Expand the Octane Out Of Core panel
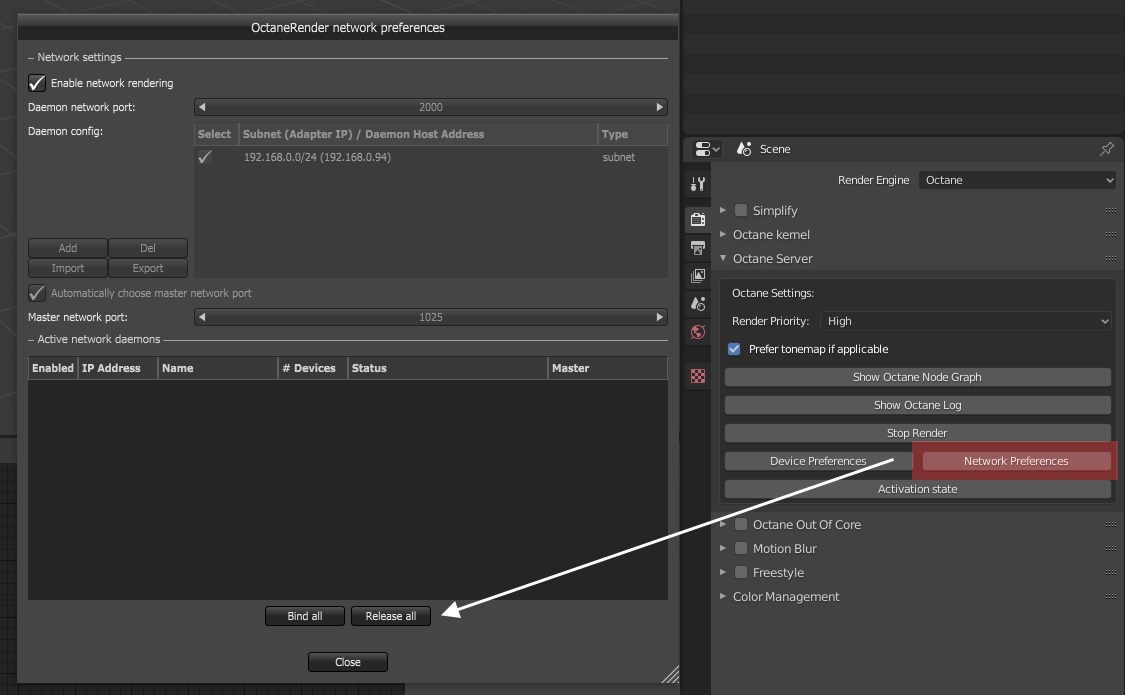1125x695 pixels. click(x=723, y=524)
